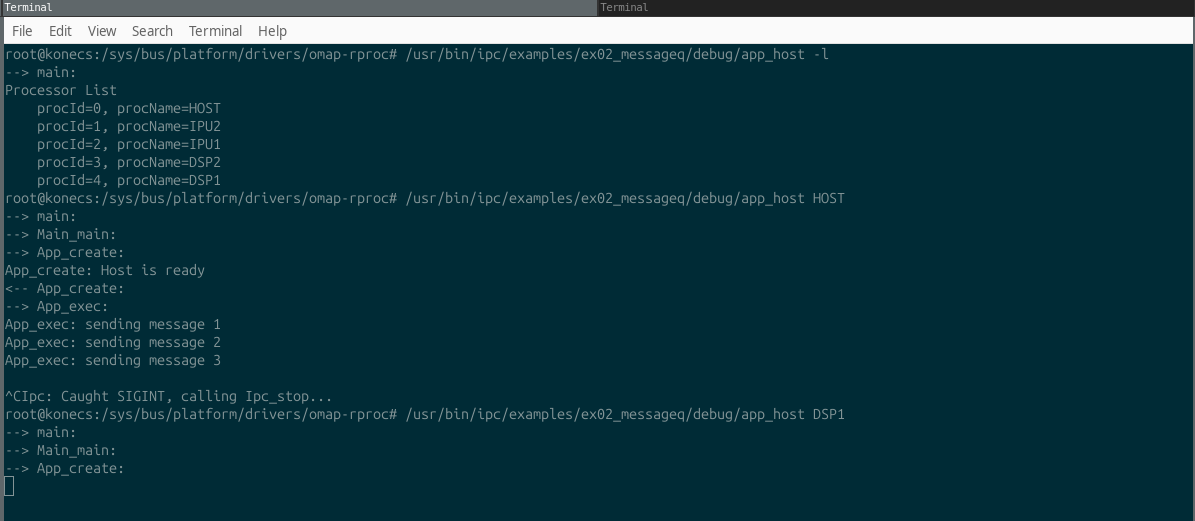The width and height of the screenshot is (1195, 521).
Task: Click the procId=4 procName=DSP1 line
Action: 129,181
